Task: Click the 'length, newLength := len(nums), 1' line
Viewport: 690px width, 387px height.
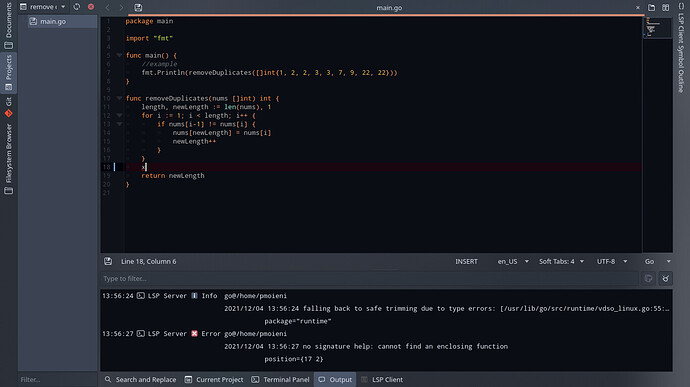Action: 206,107
